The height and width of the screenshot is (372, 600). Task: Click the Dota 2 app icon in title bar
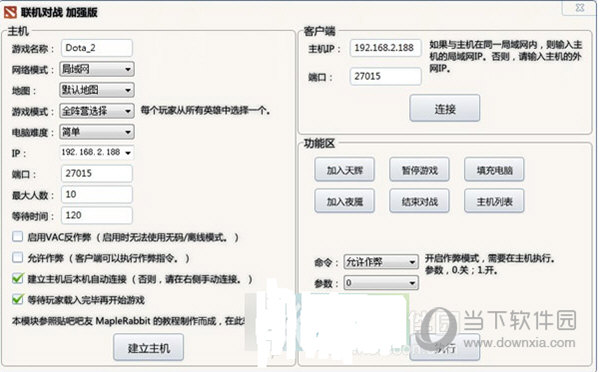point(10,12)
